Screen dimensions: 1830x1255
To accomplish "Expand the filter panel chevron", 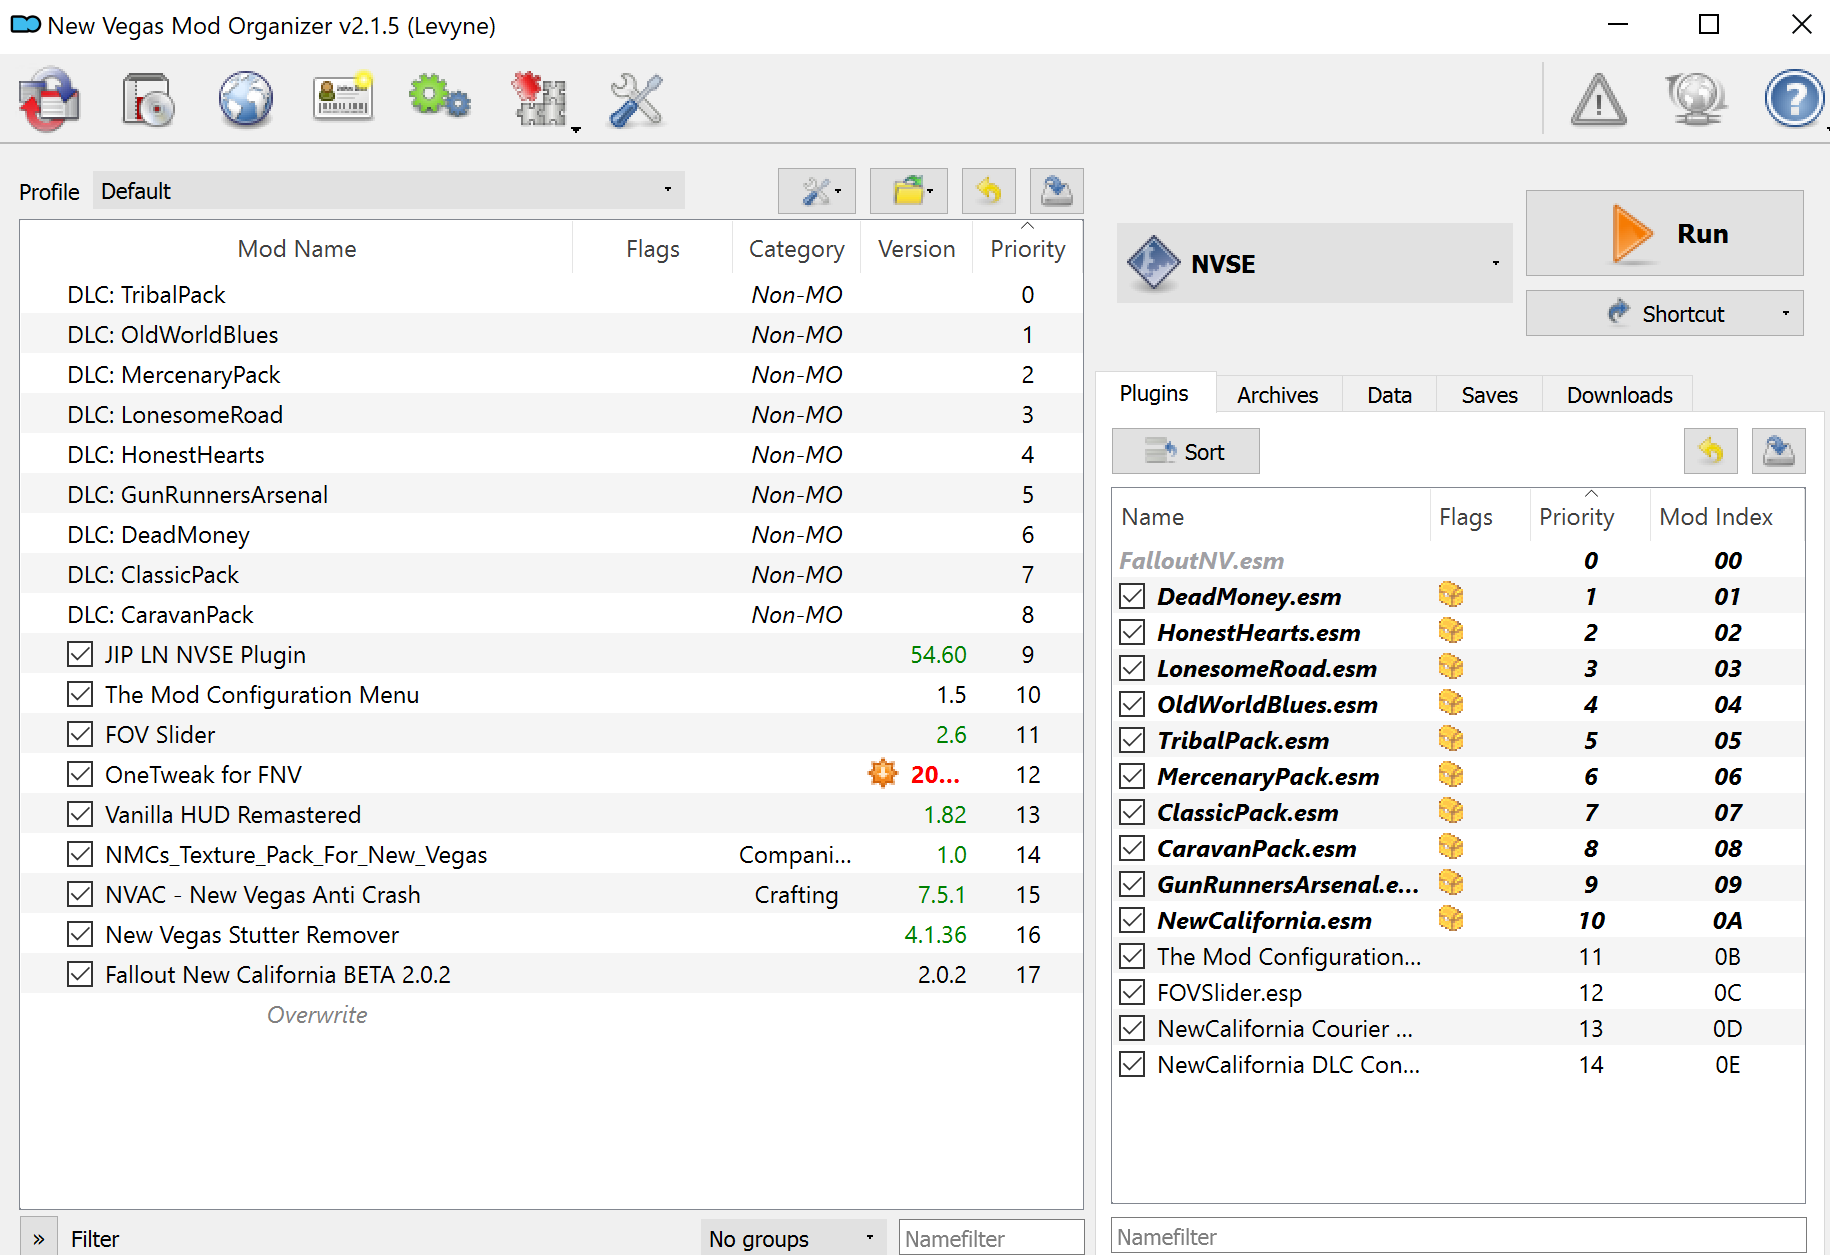I will click(x=38, y=1238).
